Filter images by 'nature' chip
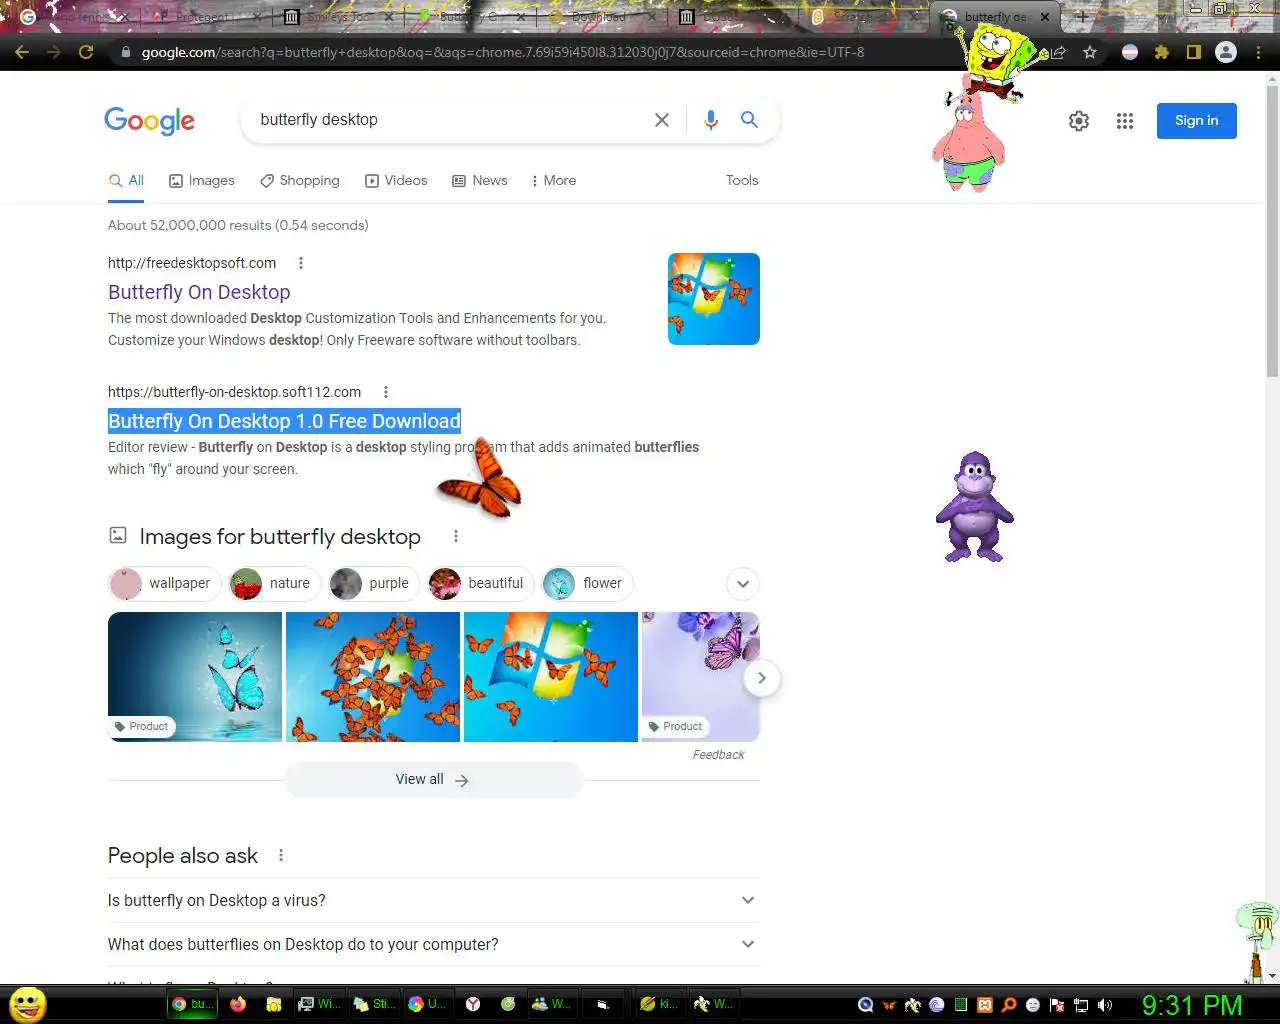The width and height of the screenshot is (1280, 1024). 276,584
